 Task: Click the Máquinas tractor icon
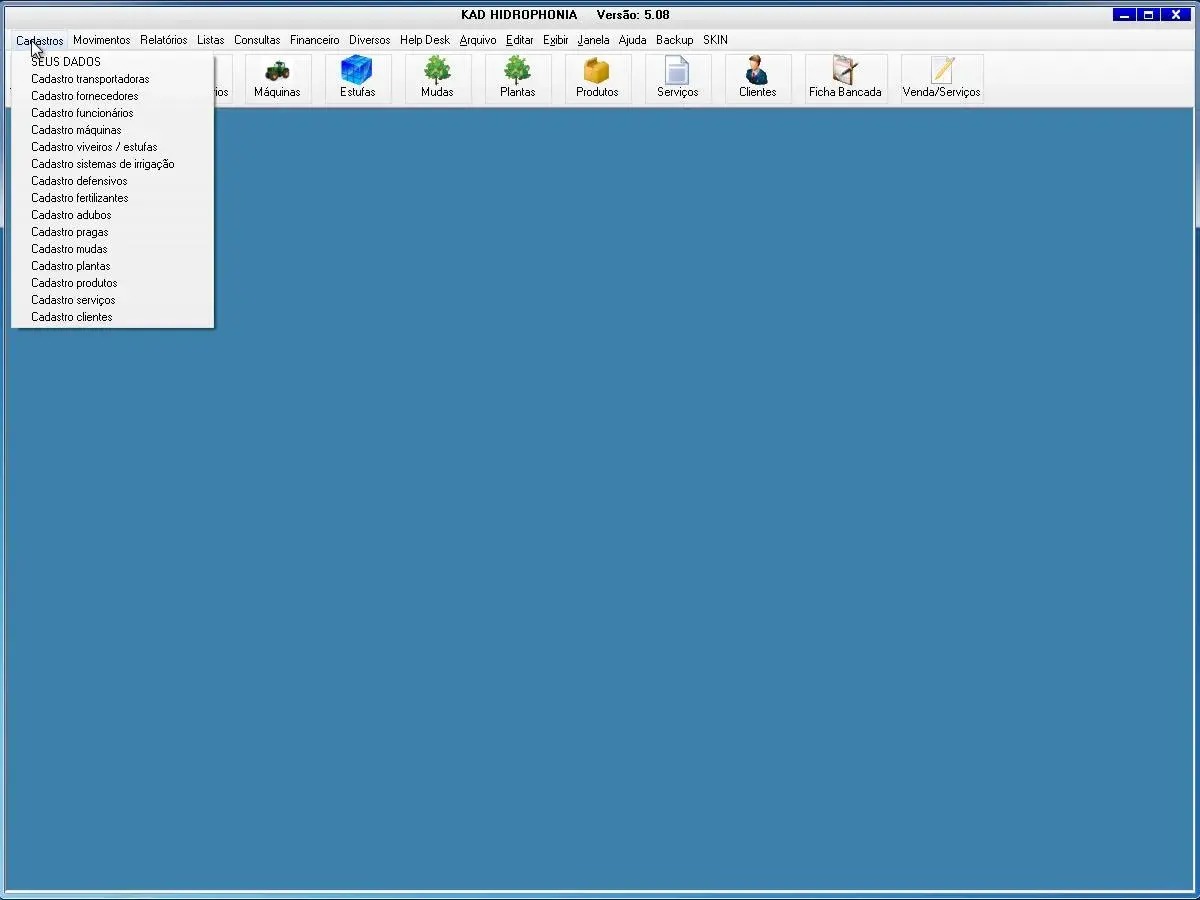[x=277, y=72]
